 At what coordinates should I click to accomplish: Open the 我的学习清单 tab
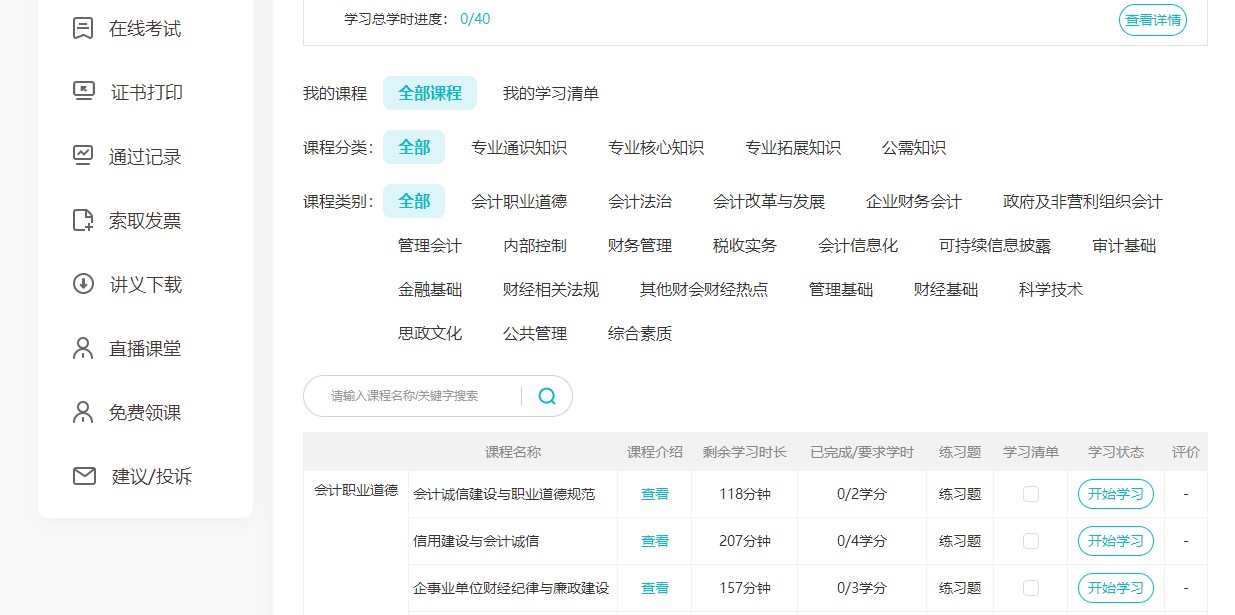coord(550,92)
